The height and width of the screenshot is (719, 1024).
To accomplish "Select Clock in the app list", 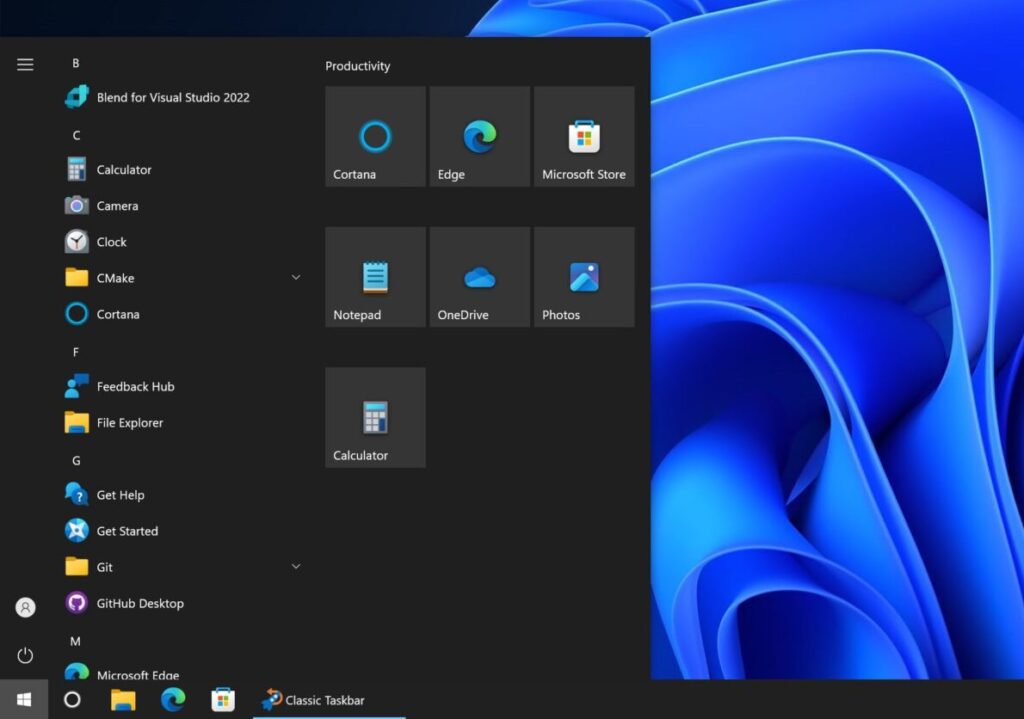I will click(x=110, y=241).
